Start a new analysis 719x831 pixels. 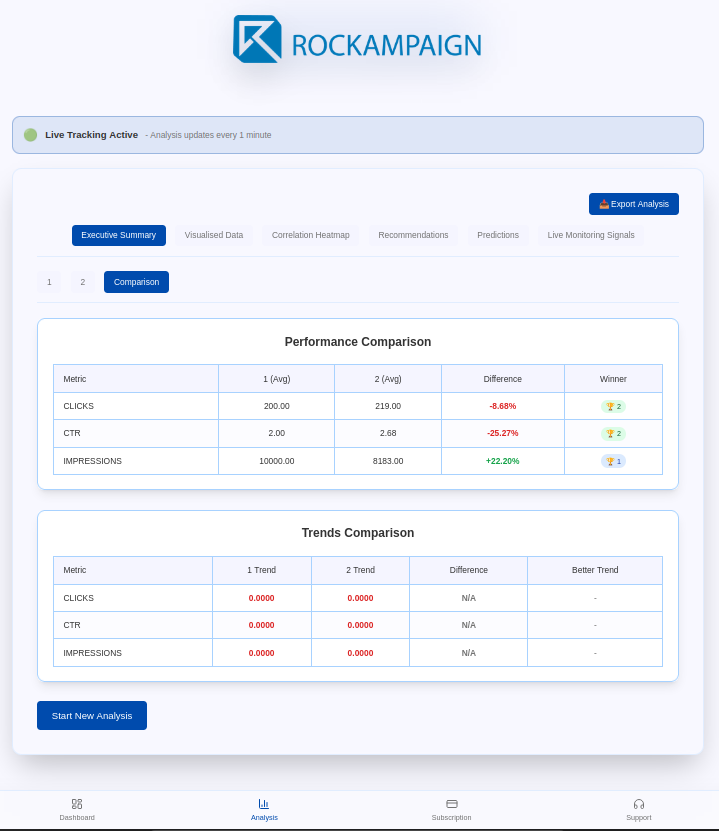(92, 716)
